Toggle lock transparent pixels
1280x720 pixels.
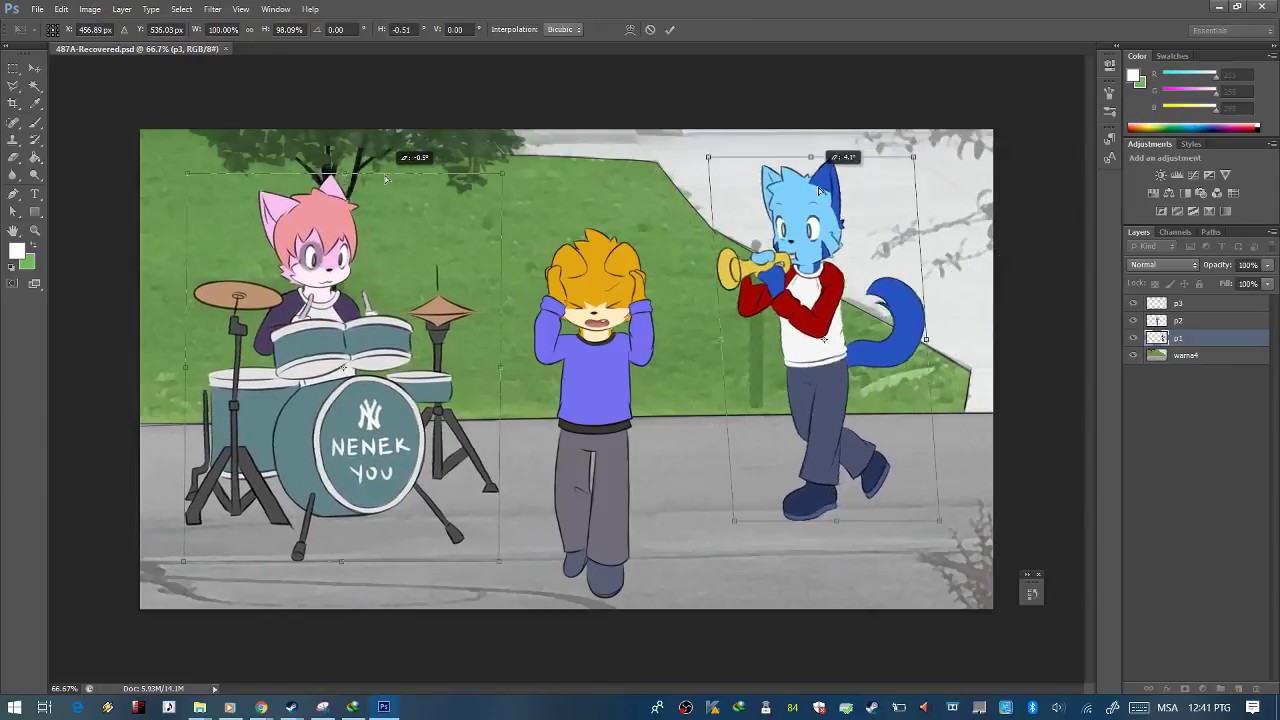click(1155, 284)
